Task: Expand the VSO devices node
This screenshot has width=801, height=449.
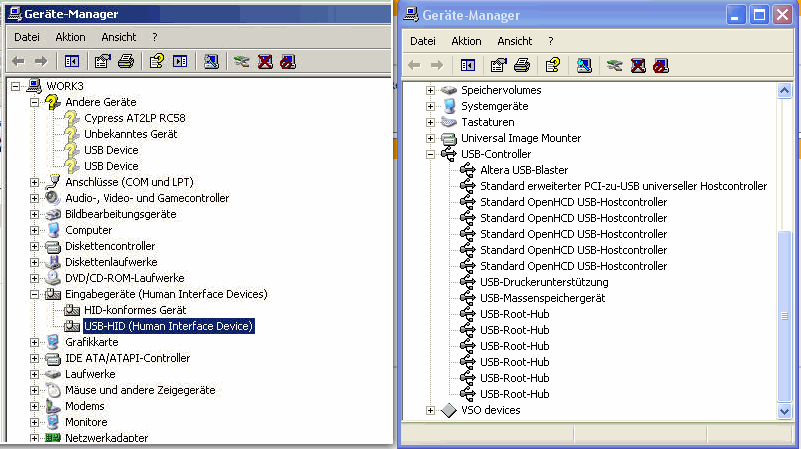Action: coord(431,410)
